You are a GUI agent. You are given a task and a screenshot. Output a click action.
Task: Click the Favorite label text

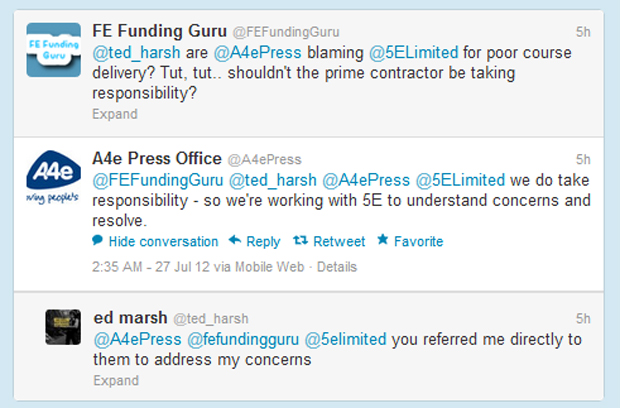pos(419,241)
